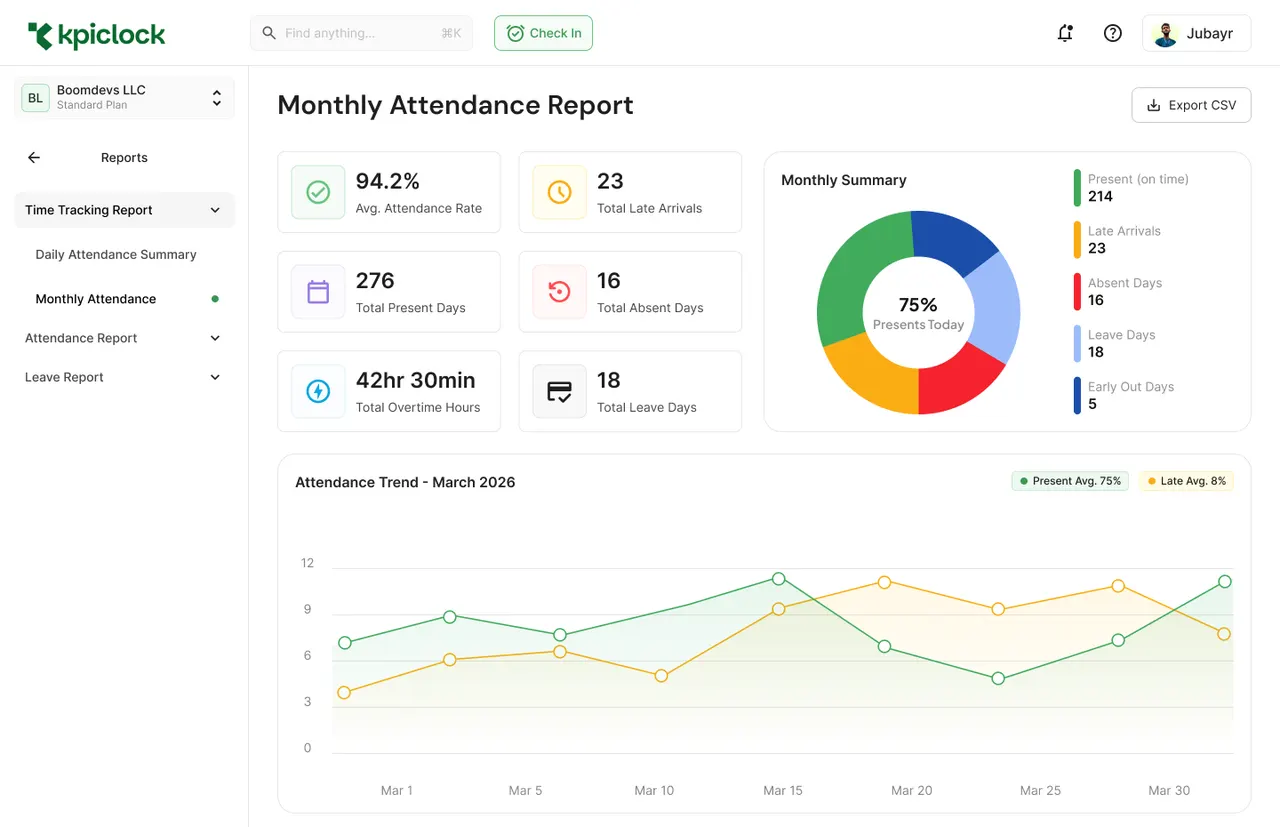Click the Total Present Days calendar icon
The width and height of the screenshot is (1280, 827).
(318, 292)
